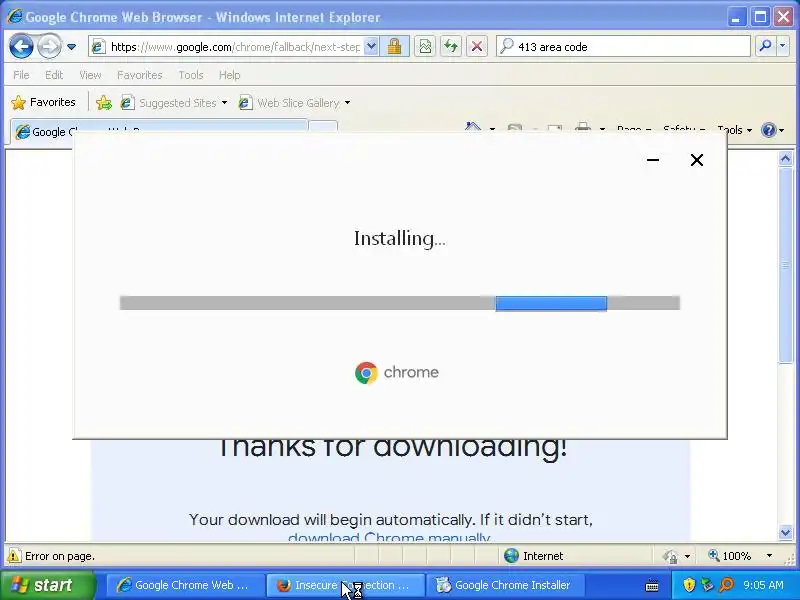Click the Add to Favorites Bar icon
The height and width of the screenshot is (600, 800).
104,103
